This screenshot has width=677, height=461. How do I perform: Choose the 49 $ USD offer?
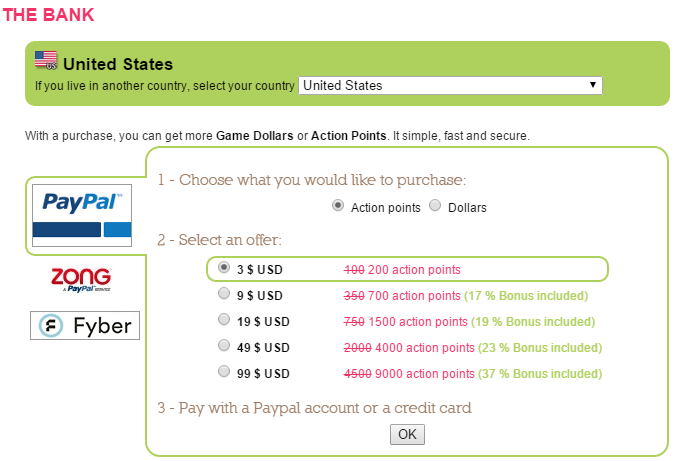(224, 346)
